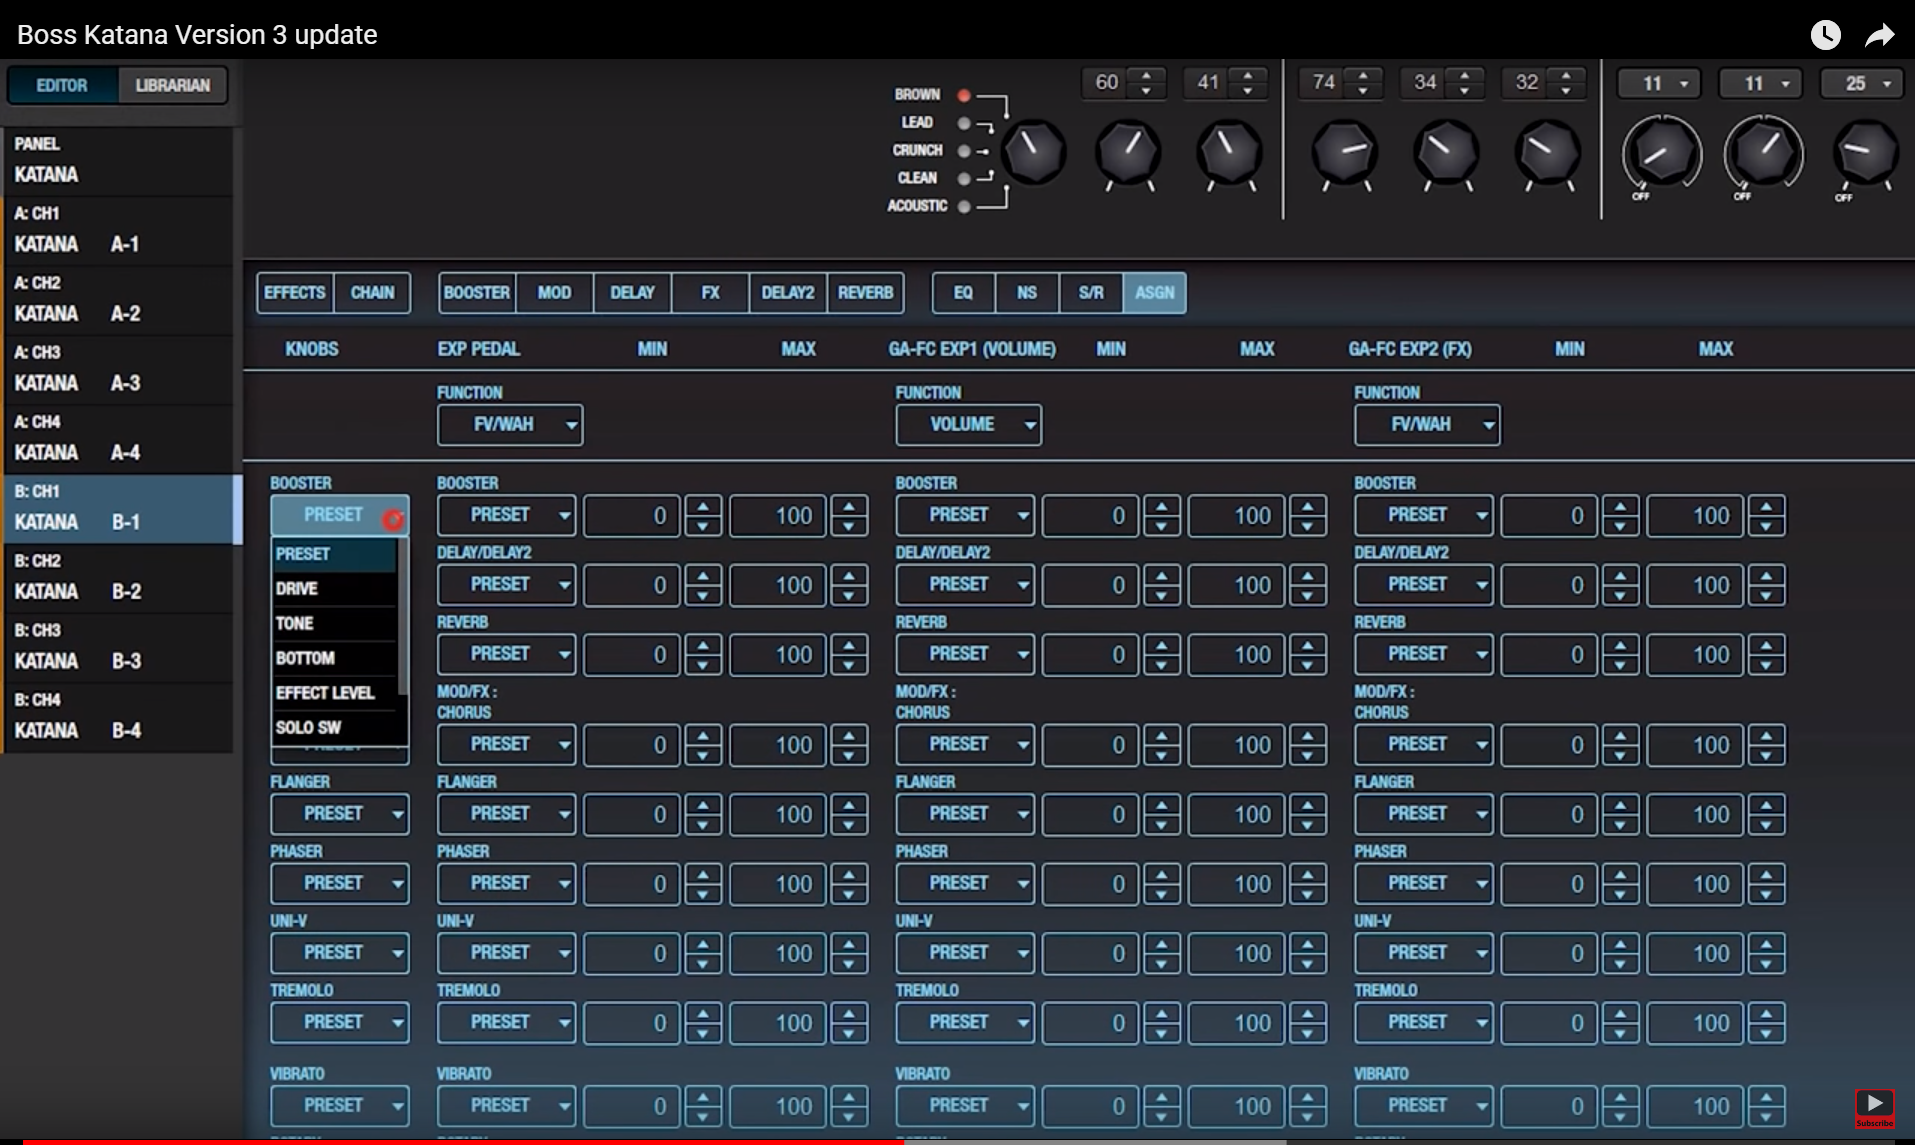
Task: Click the video progress bar
Action: point(957,1141)
